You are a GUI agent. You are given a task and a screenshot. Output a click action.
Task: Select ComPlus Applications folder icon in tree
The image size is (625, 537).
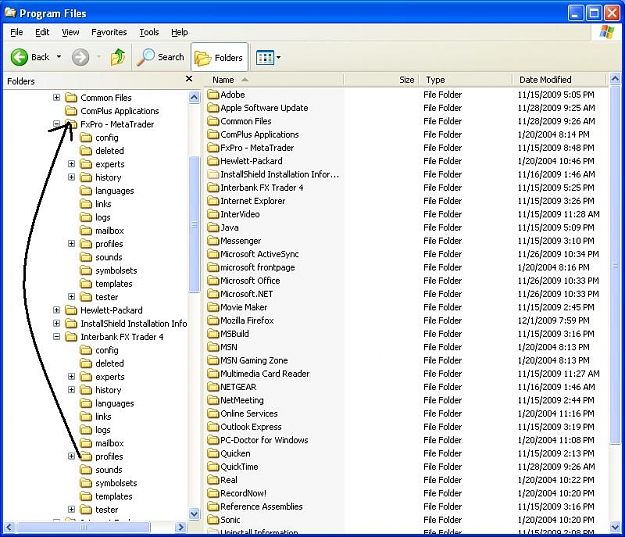point(71,111)
